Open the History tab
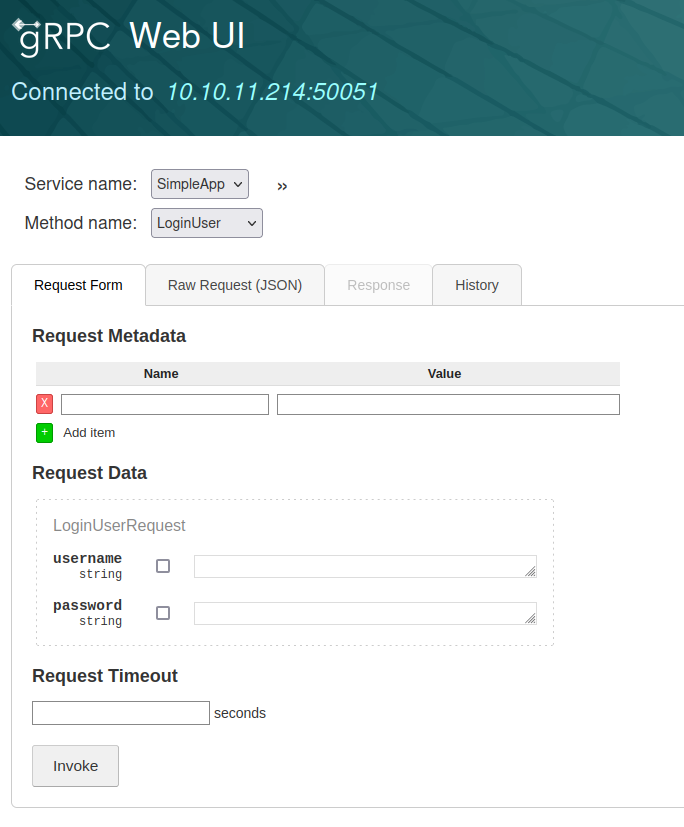Screen dimensions: 684x827 [477, 285]
